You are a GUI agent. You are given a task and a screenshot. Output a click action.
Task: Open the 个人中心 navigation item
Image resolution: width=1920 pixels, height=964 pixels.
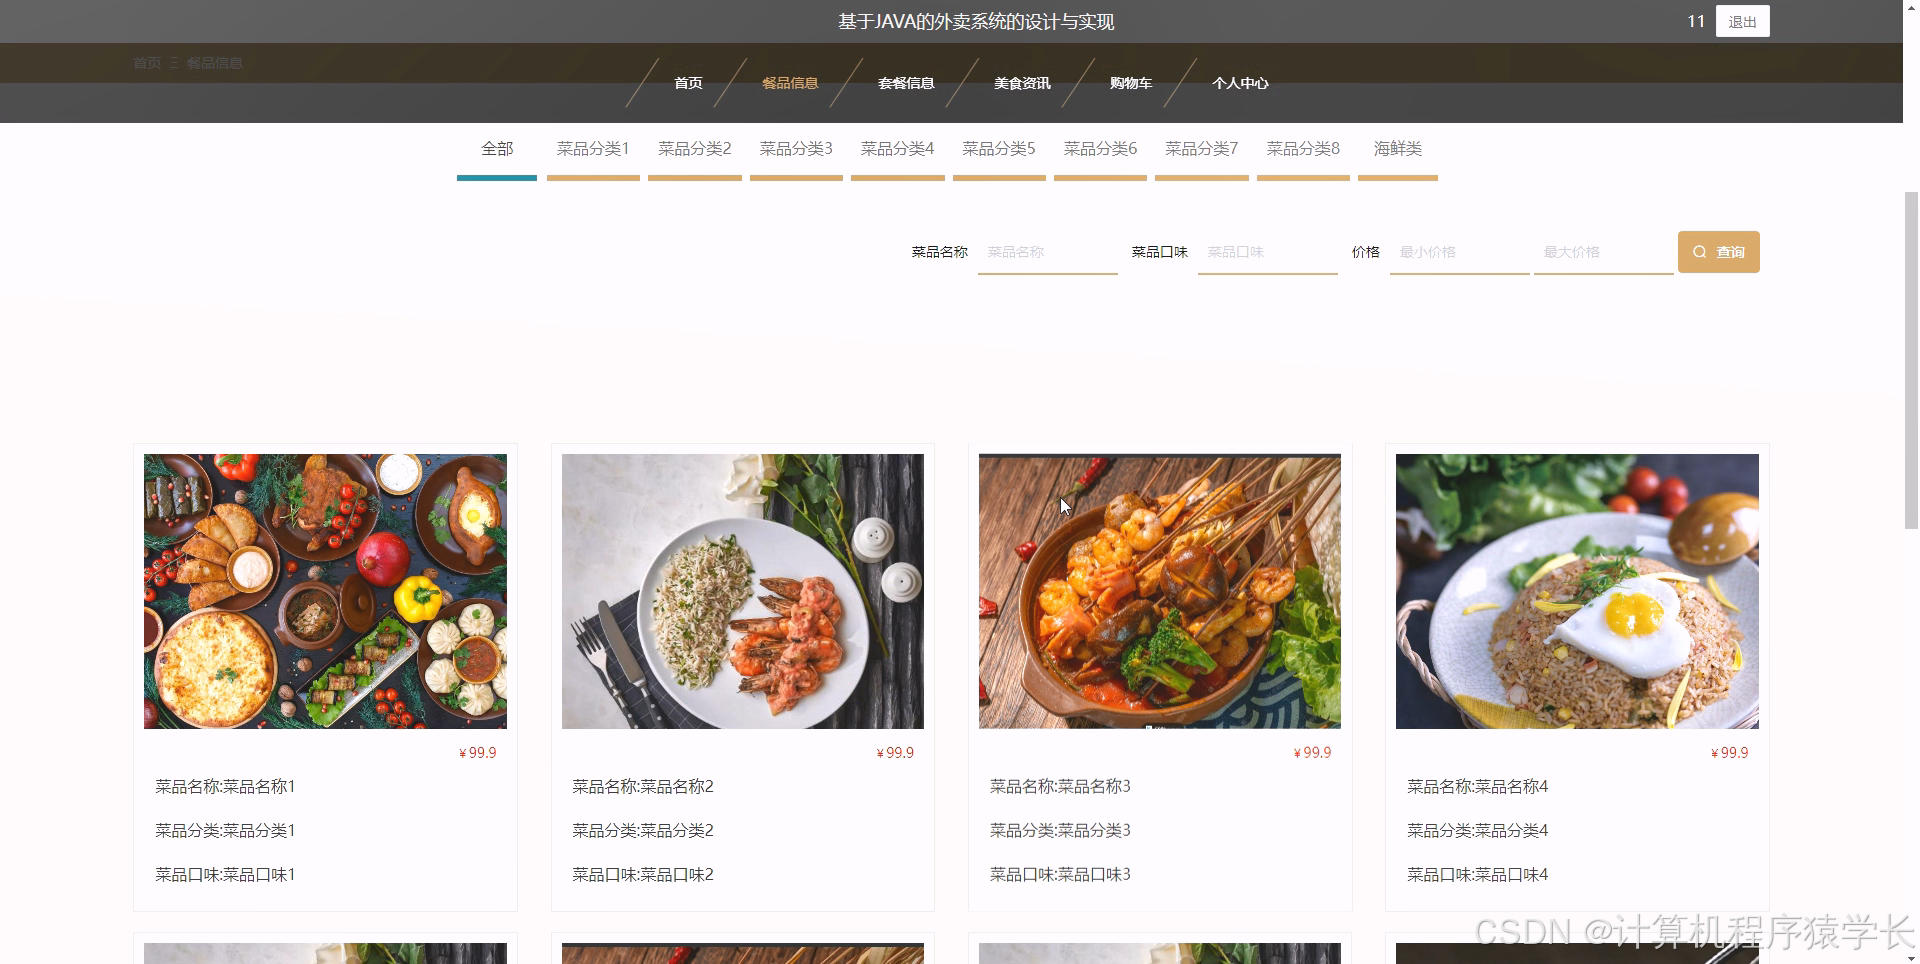point(1240,83)
